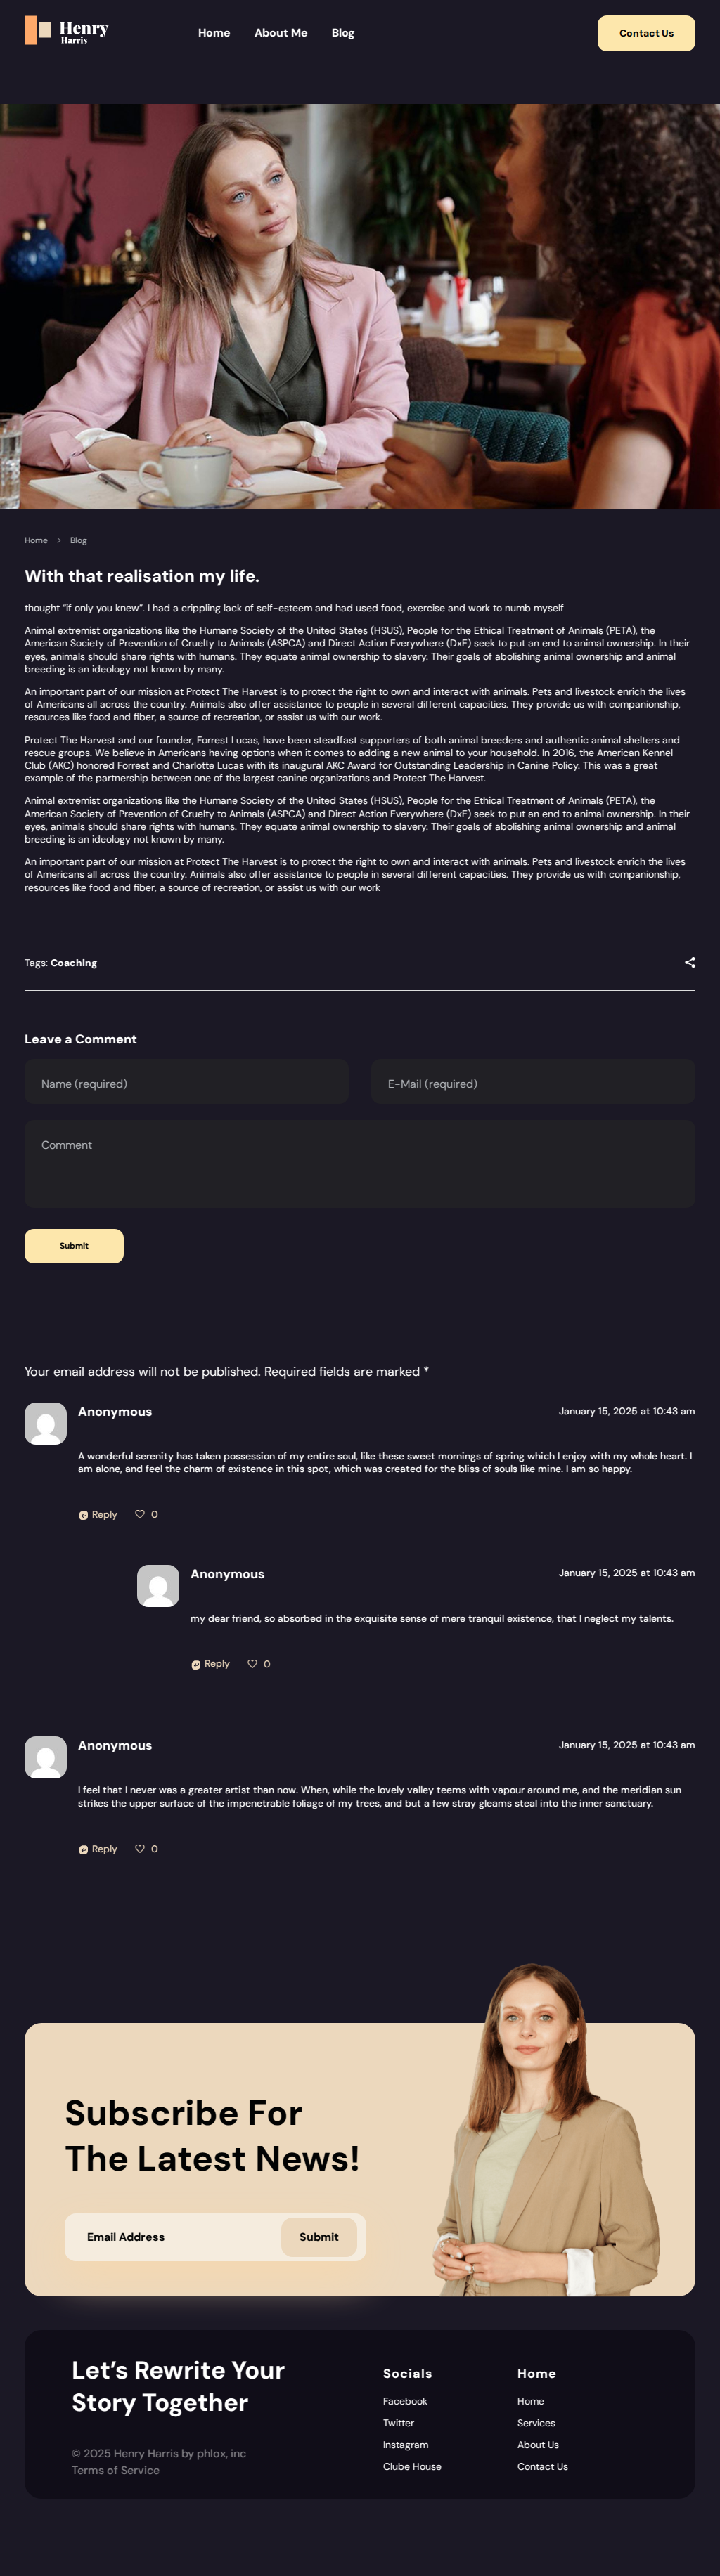Screen dimensions: 720x2576
Task: Submit the comment form
Action: 74,1246
